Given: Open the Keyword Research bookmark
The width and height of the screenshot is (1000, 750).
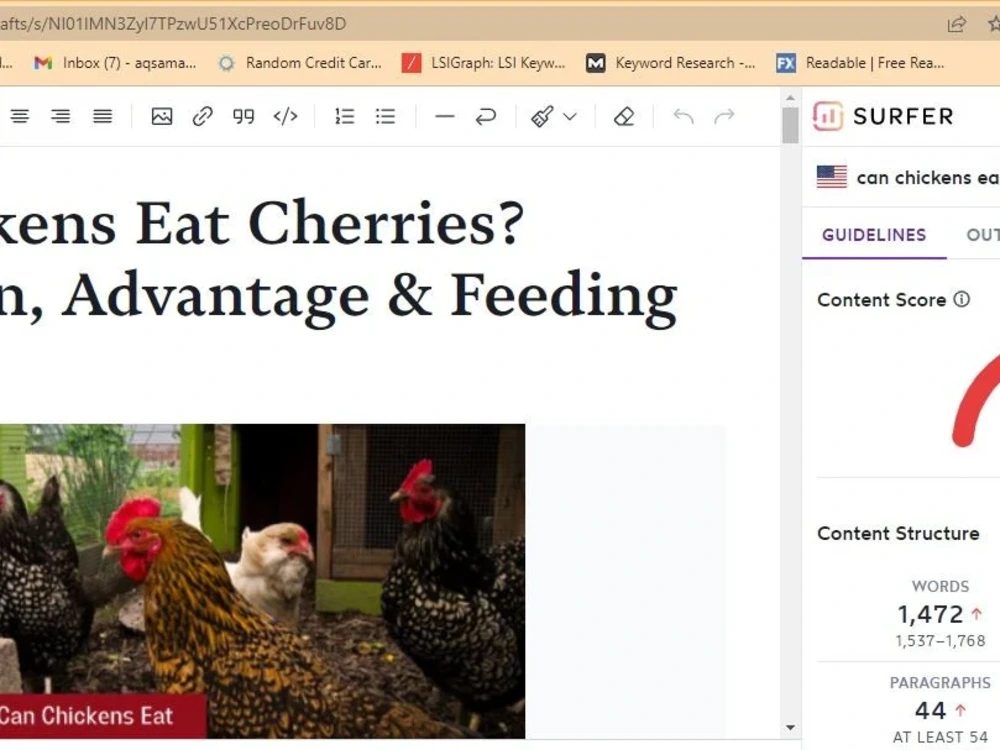Looking at the screenshot, I should pos(670,62).
